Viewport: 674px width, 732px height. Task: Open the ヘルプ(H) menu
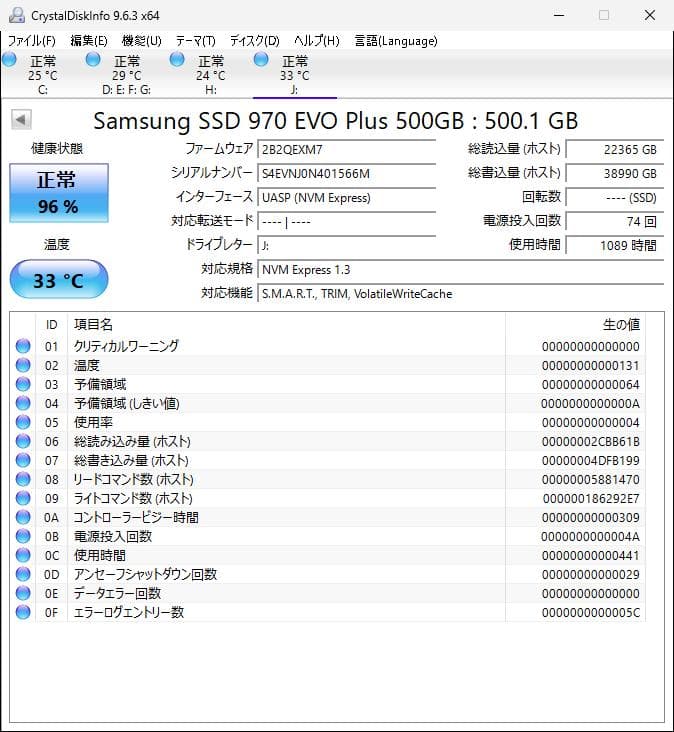(x=316, y=41)
